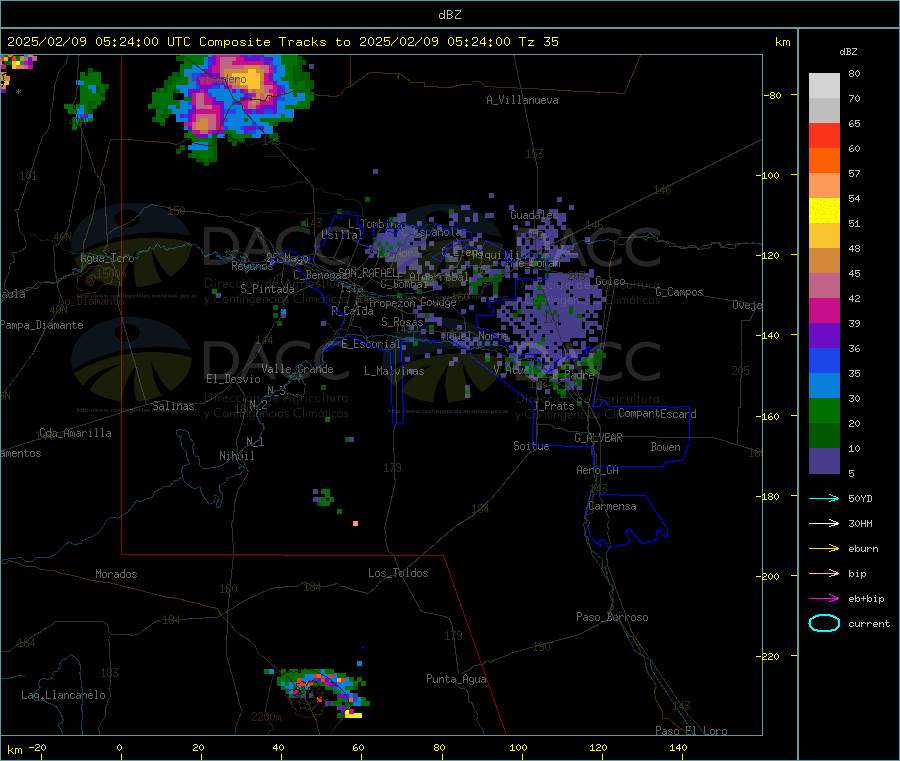
Task: Click the 'Pampa_Diamante' map label
Action: pos(42,325)
